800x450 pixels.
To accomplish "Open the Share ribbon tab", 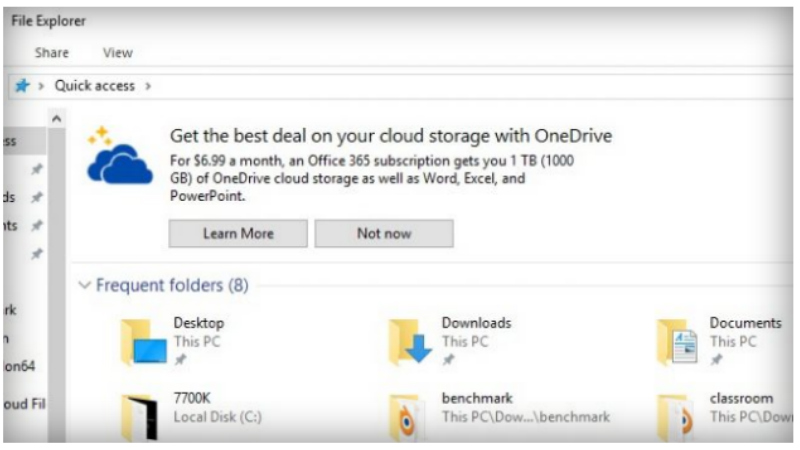I will (x=52, y=53).
